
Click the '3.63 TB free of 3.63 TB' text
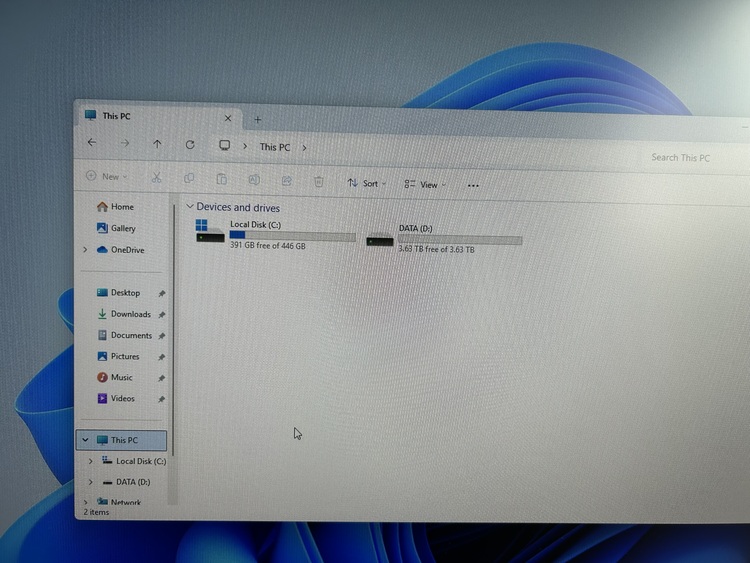point(436,249)
